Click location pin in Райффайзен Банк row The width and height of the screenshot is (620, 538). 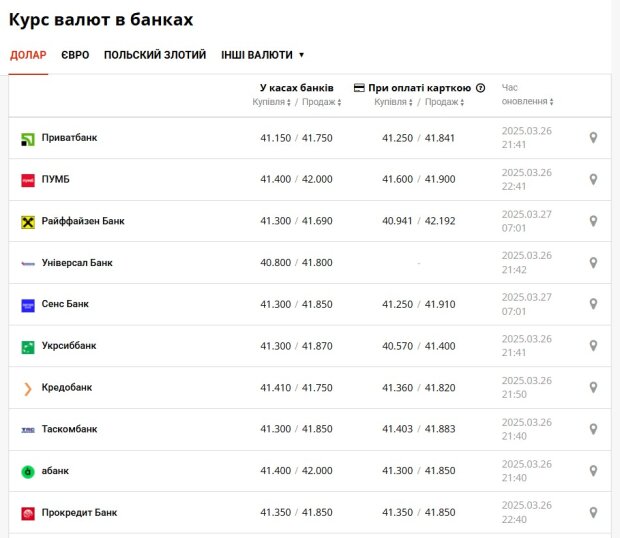point(593,221)
